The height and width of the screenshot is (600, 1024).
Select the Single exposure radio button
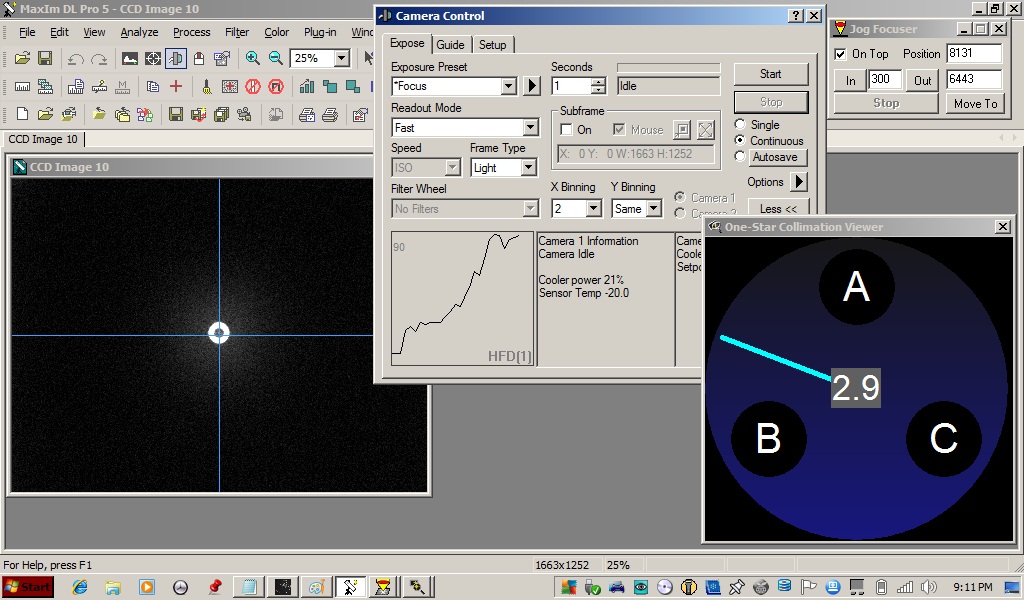741,125
